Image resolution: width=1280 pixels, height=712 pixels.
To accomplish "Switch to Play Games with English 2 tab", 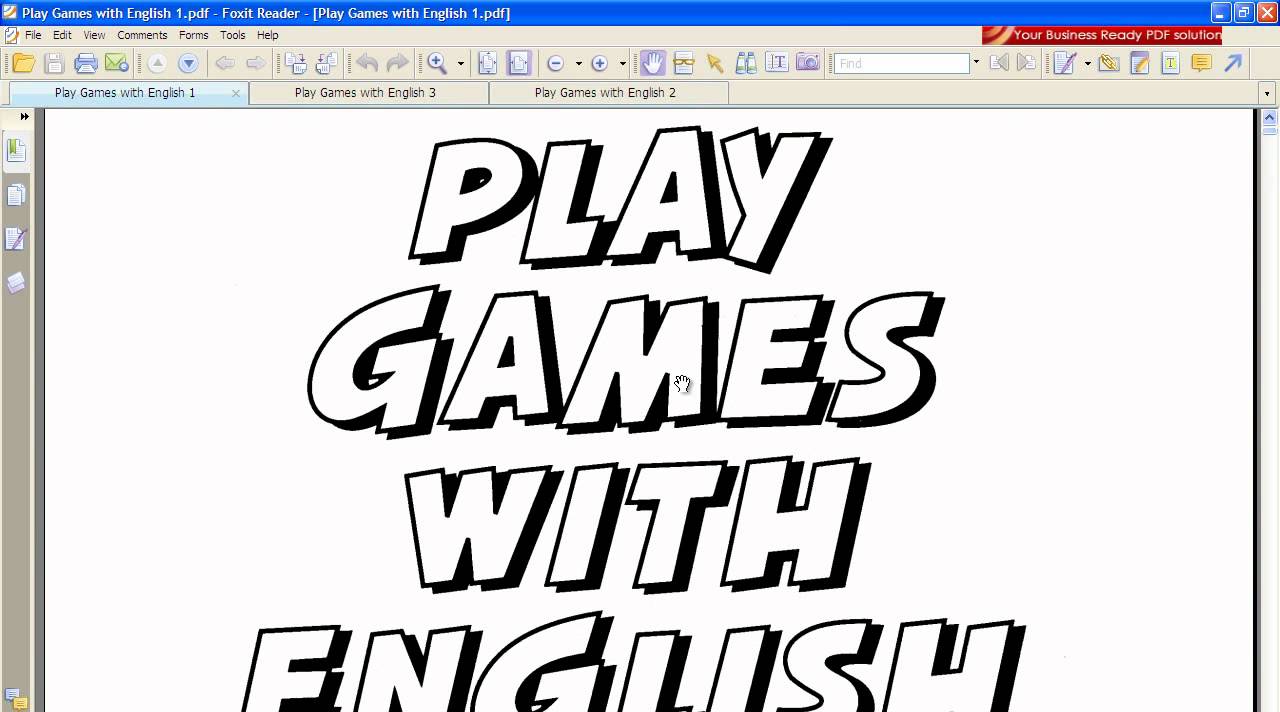I will click(x=609, y=93).
